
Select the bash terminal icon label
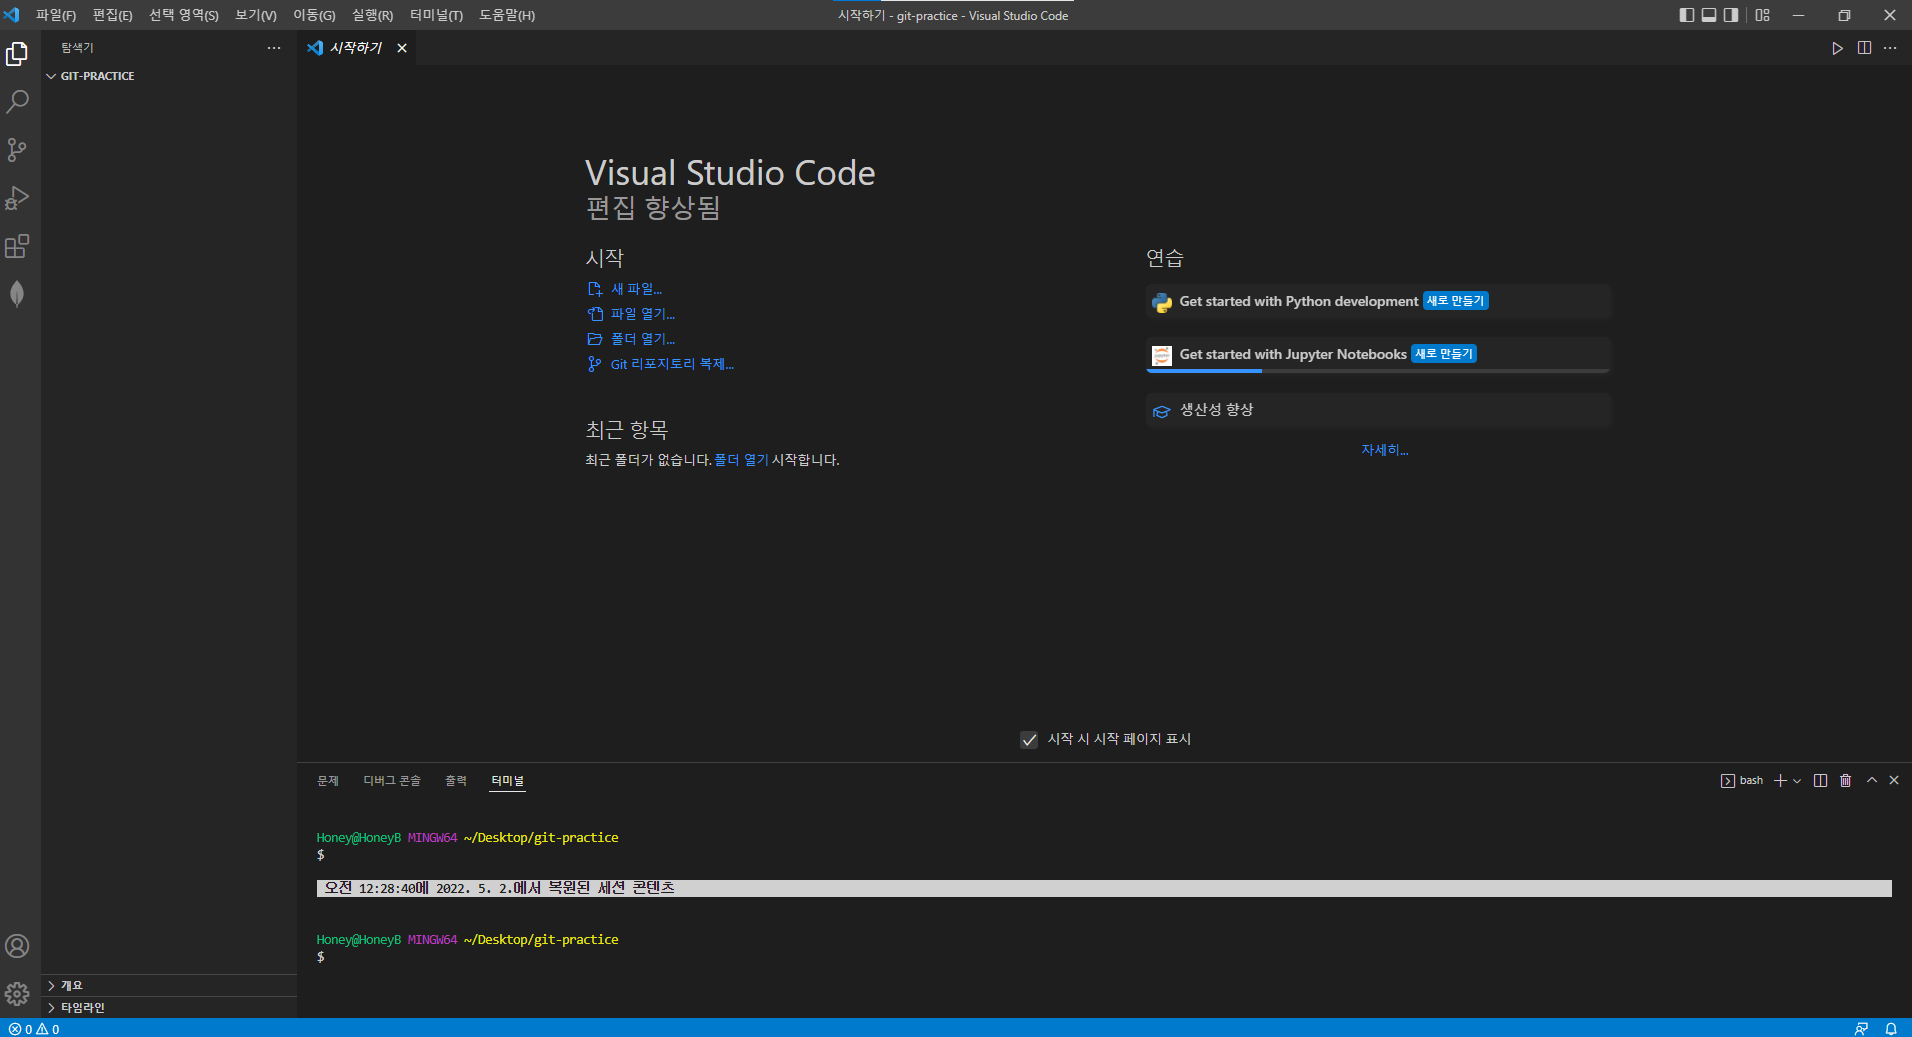(x=1742, y=781)
